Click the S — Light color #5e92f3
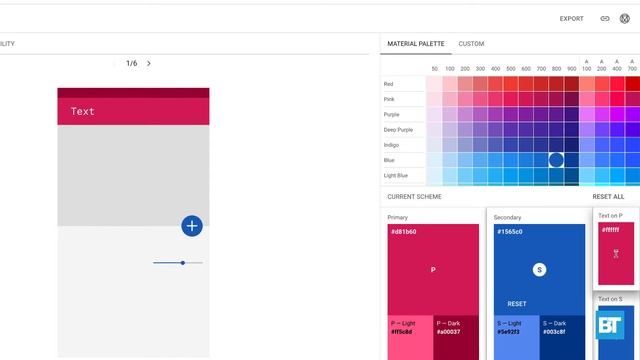Viewport: 640px width, 360px height. tap(516, 338)
